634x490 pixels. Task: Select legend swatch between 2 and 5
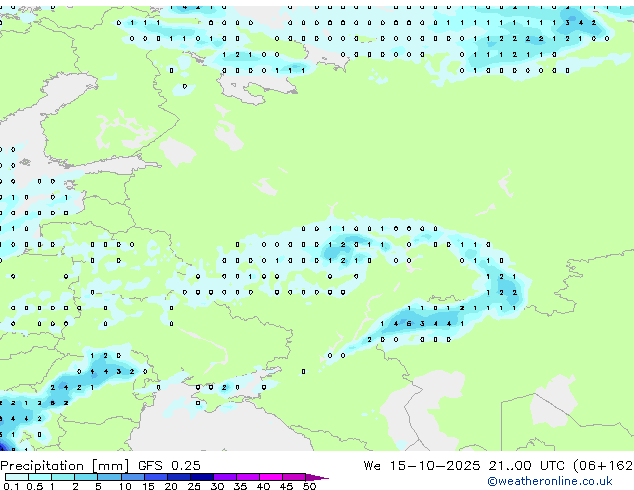coord(86,477)
